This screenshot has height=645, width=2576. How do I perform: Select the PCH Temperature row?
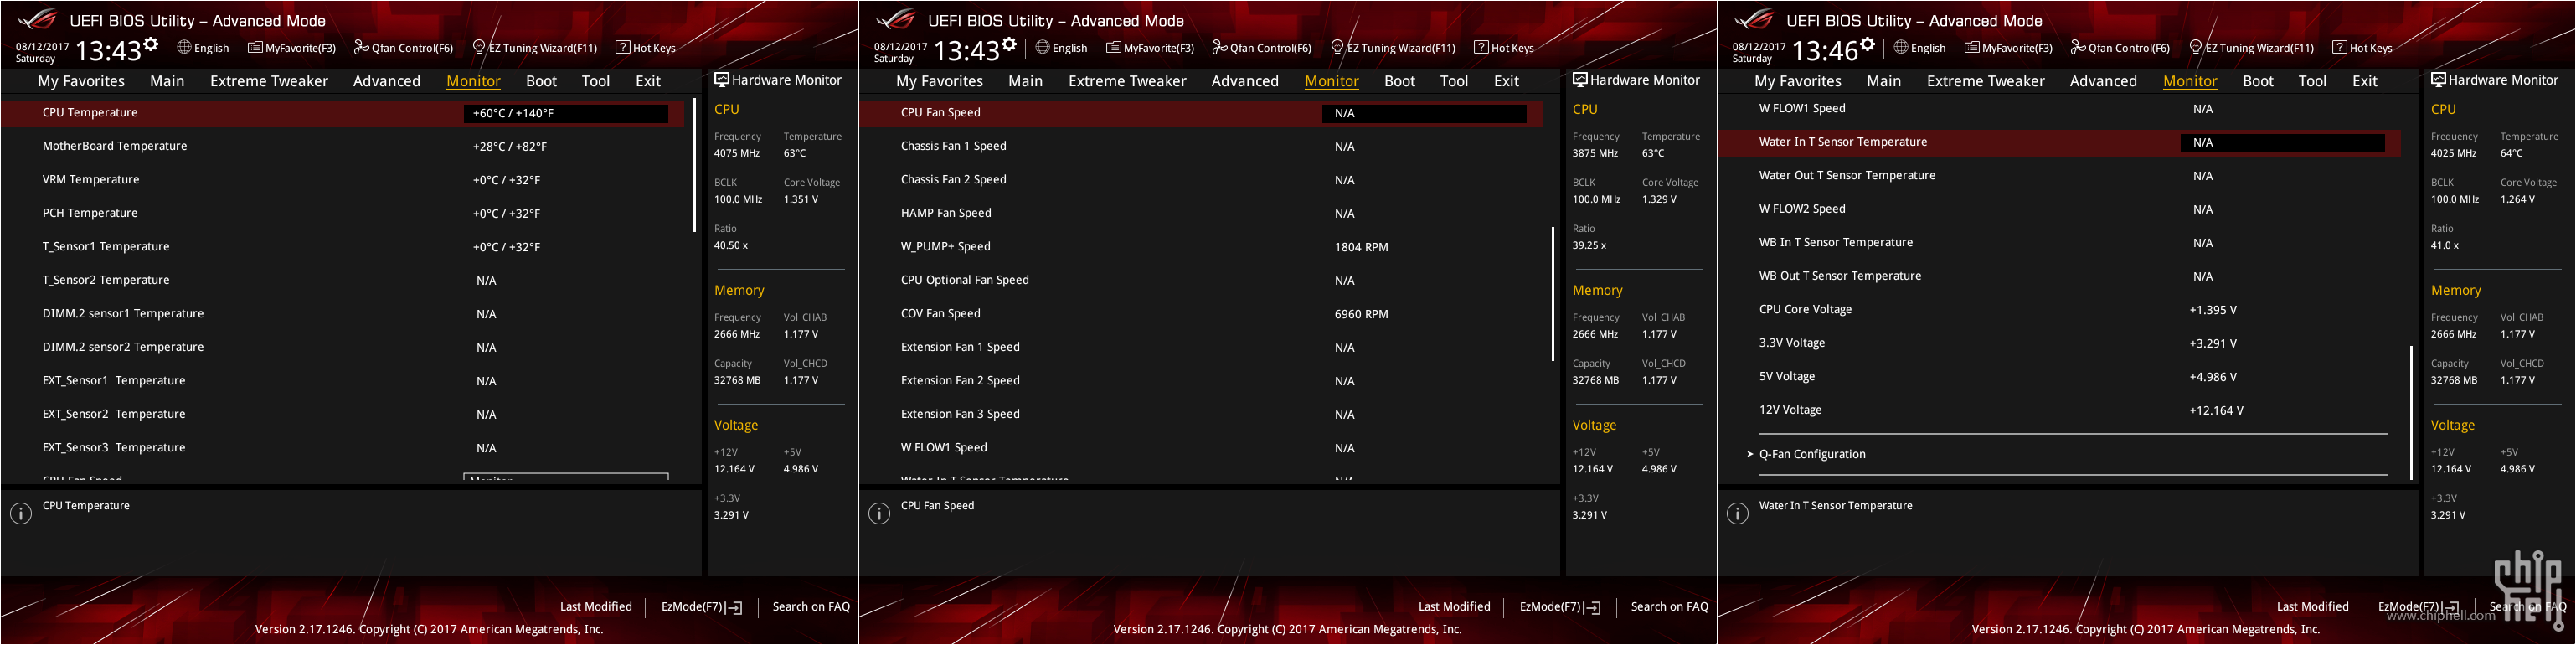[x=342, y=213]
